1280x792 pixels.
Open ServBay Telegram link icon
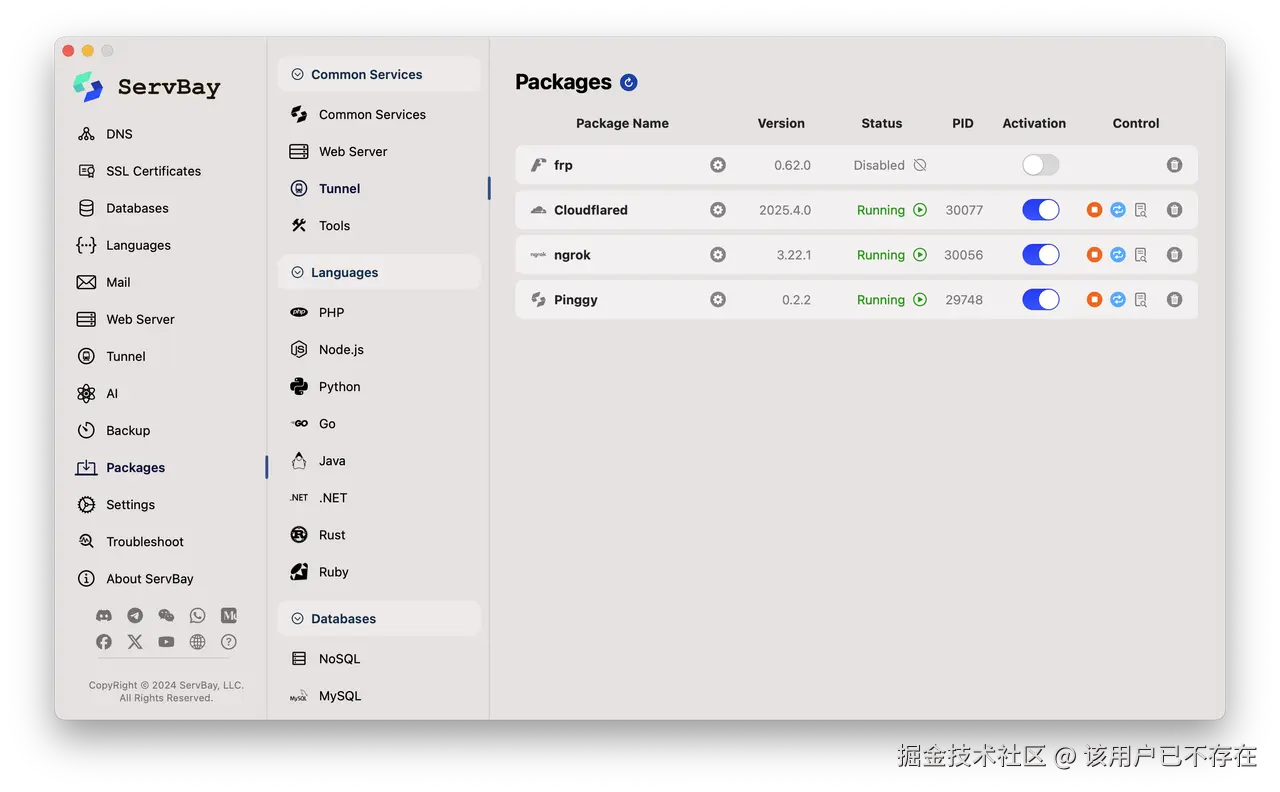point(135,616)
